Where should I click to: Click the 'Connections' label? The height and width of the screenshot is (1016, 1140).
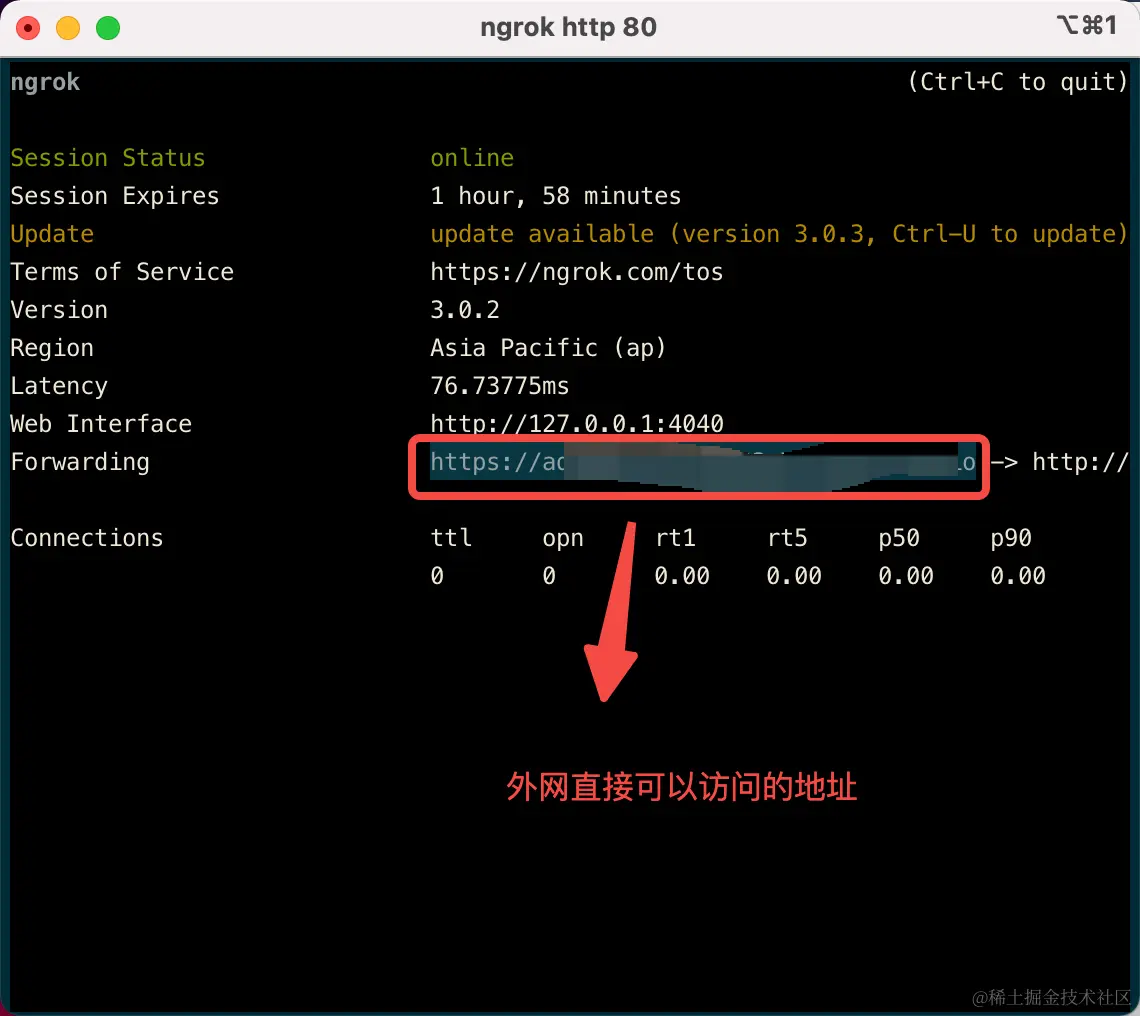click(87, 538)
